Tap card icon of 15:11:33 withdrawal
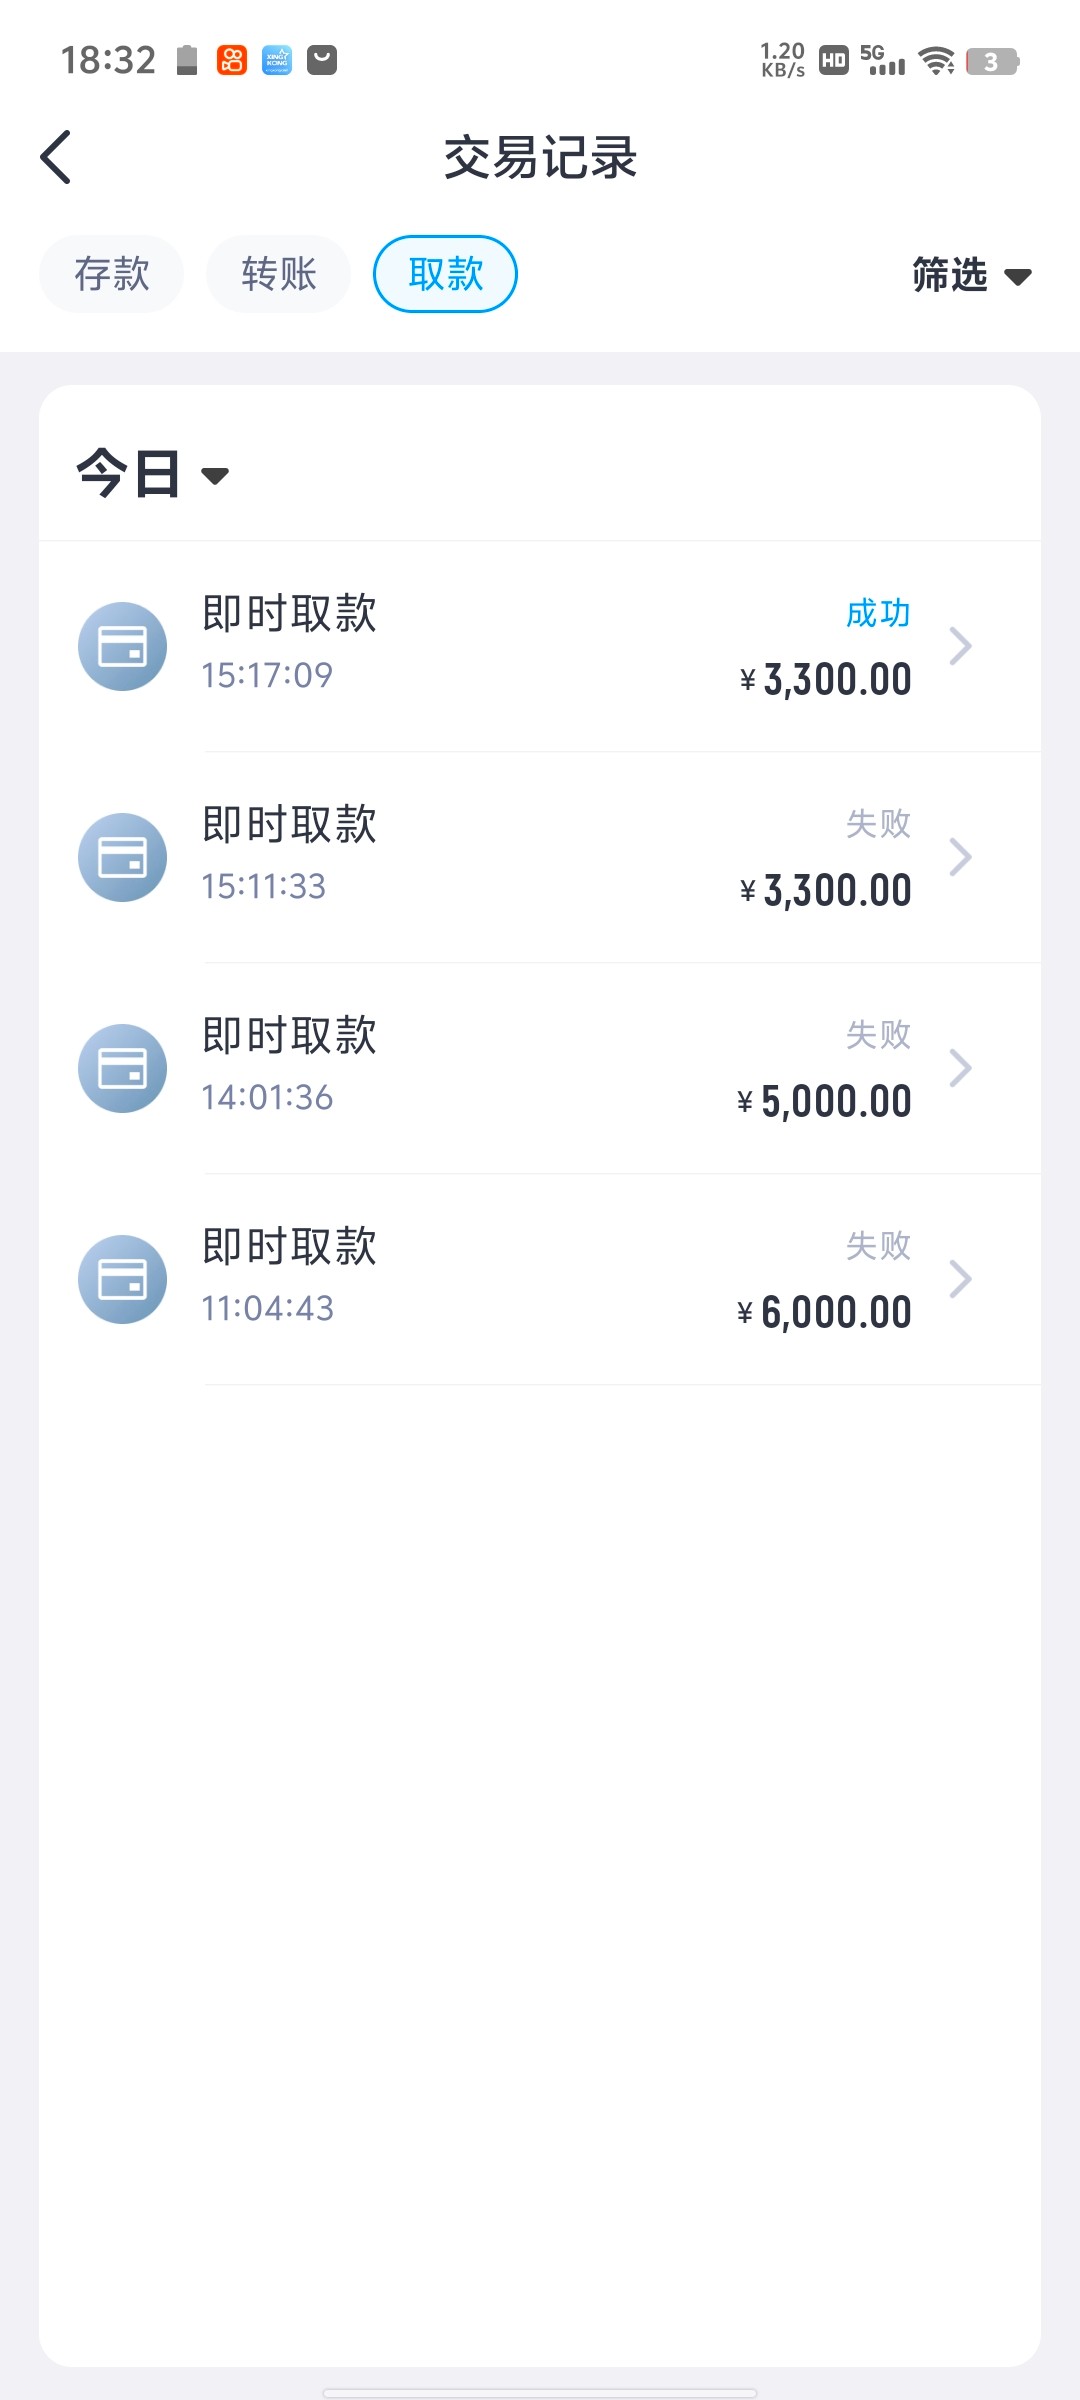Viewport: 1080px width, 2400px height. tap(122, 857)
